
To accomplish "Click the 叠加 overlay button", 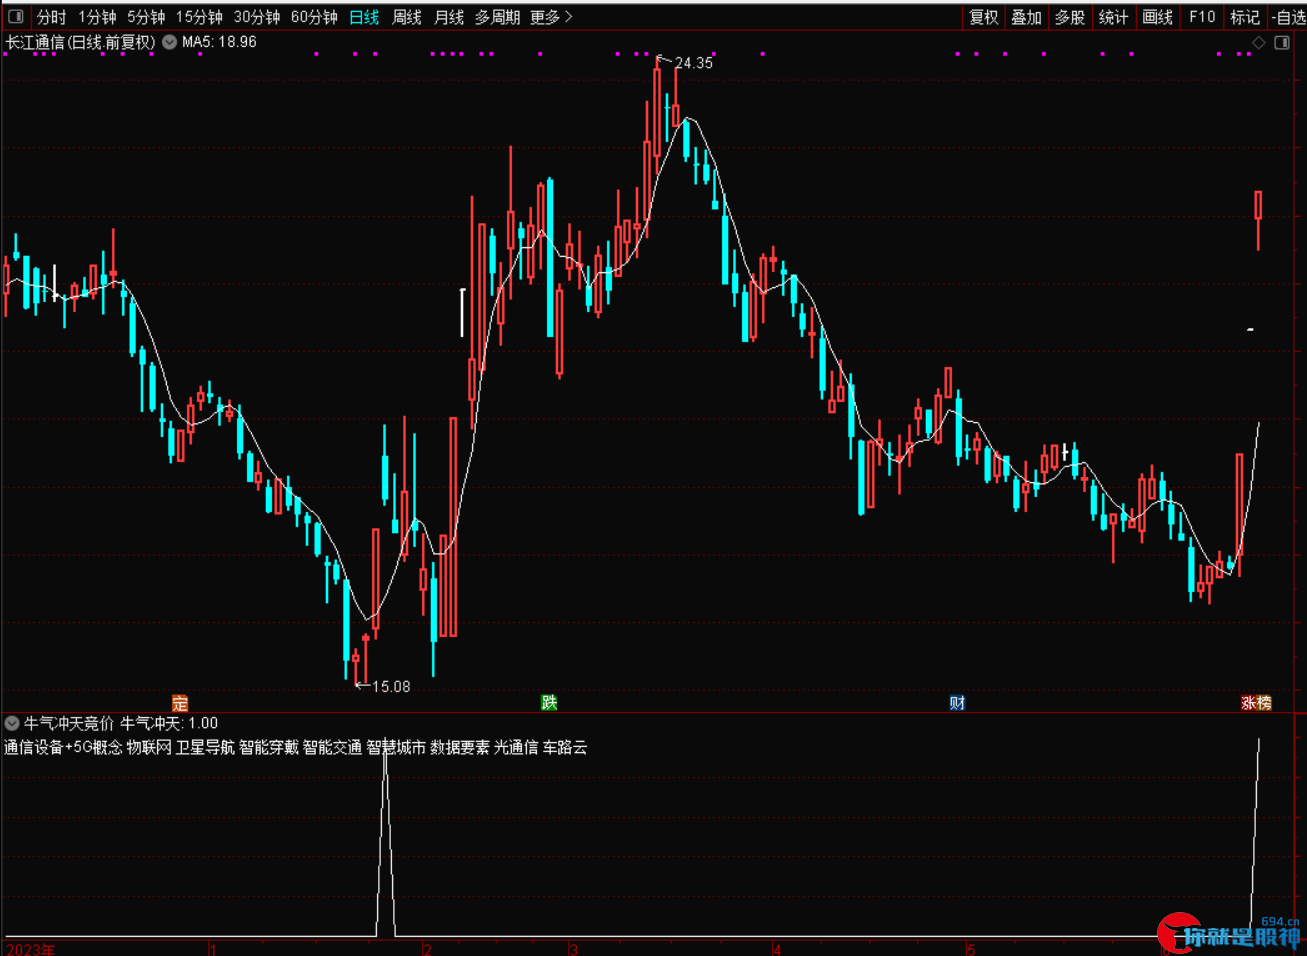I will [1027, 17].
